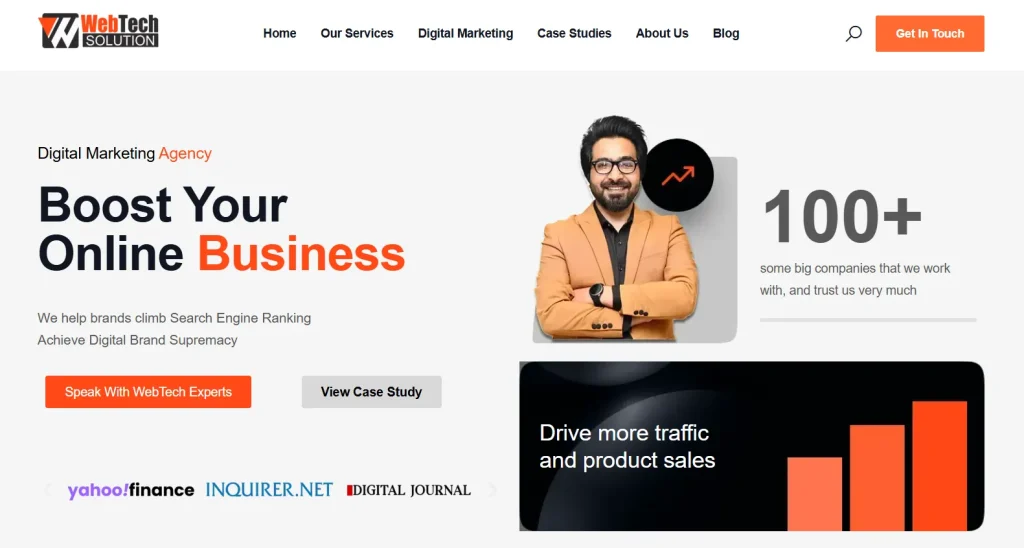Open the Case Studies menu item
The height and width of the screenshot is (548, 1024).
(574, 33)
